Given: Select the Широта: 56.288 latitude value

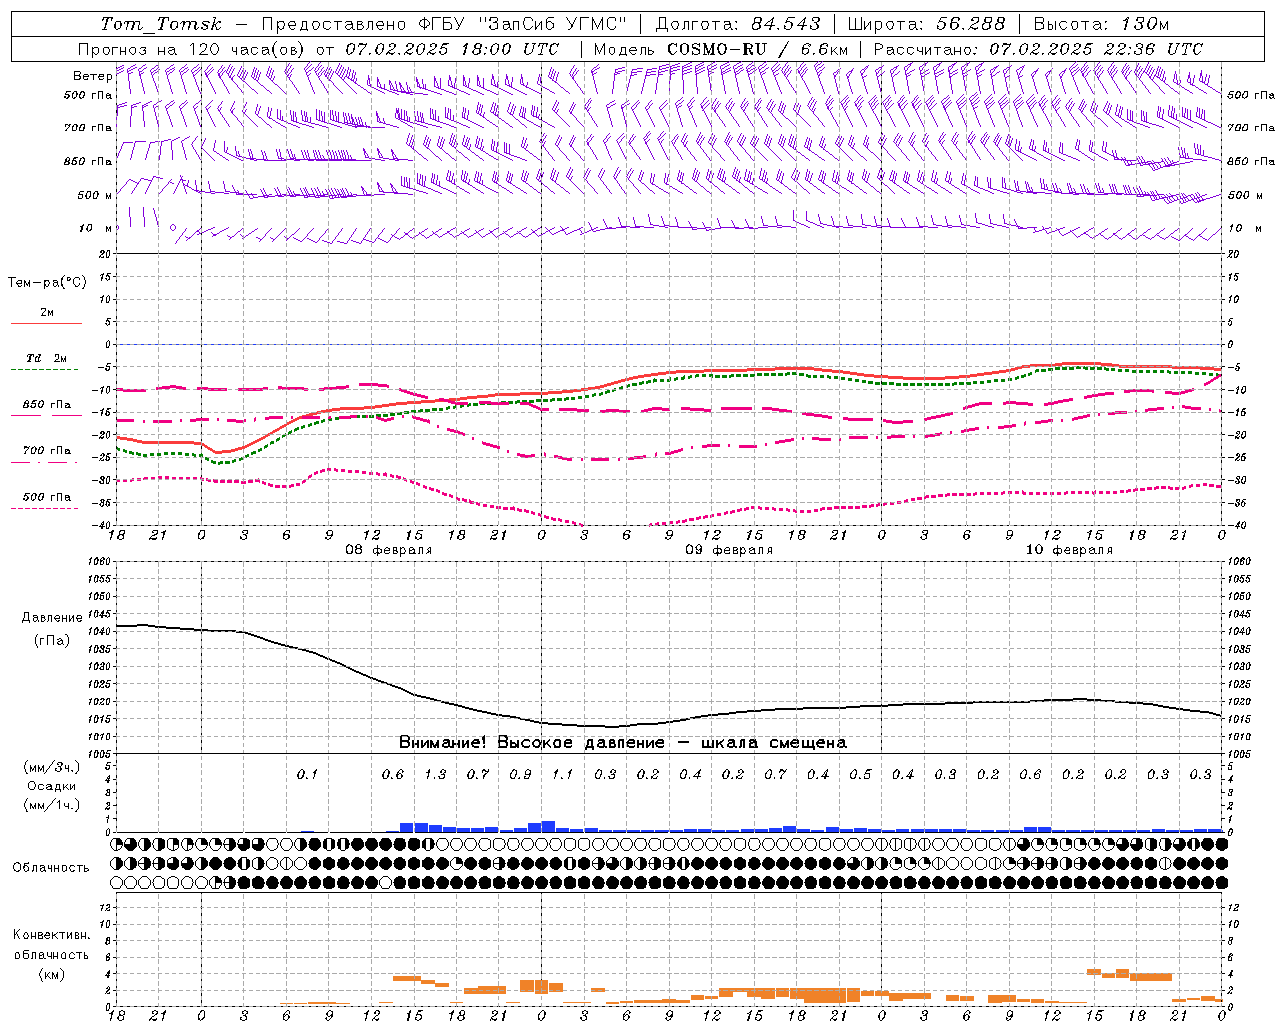Looking at the screenshot, I should click(926, 24).
